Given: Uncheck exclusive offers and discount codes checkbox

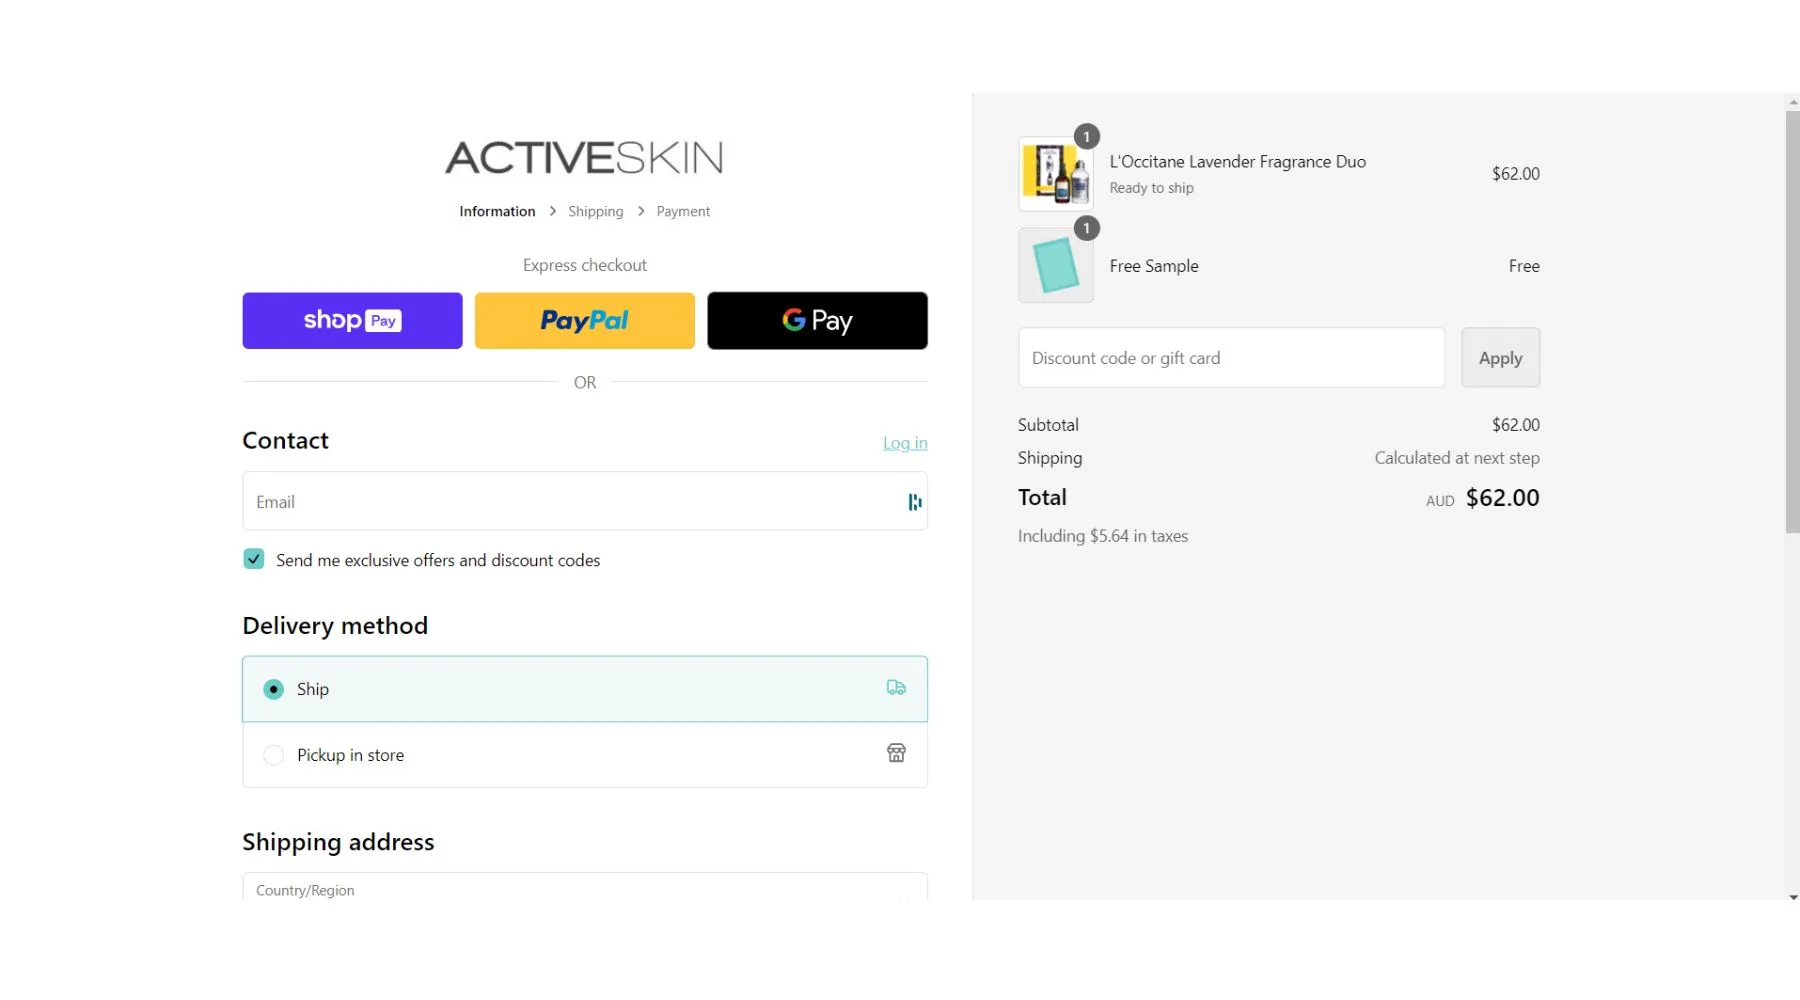Looking at the screenshot, I should pyautogui.click(x=254, y=559).
